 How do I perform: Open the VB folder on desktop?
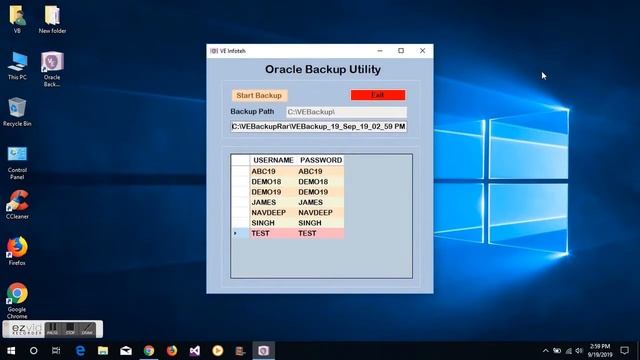(17, 18)
